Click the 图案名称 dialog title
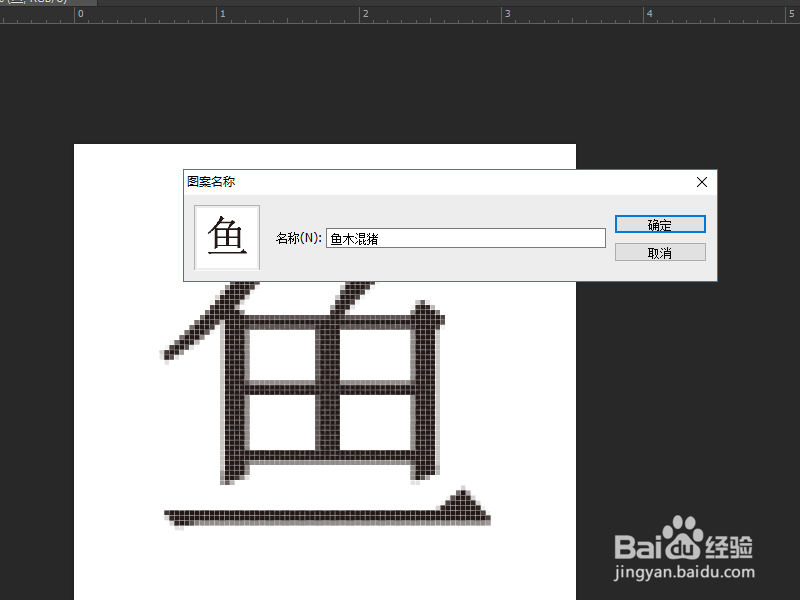Viewport: 800px width, 600px height. click(x=211, y=182)
